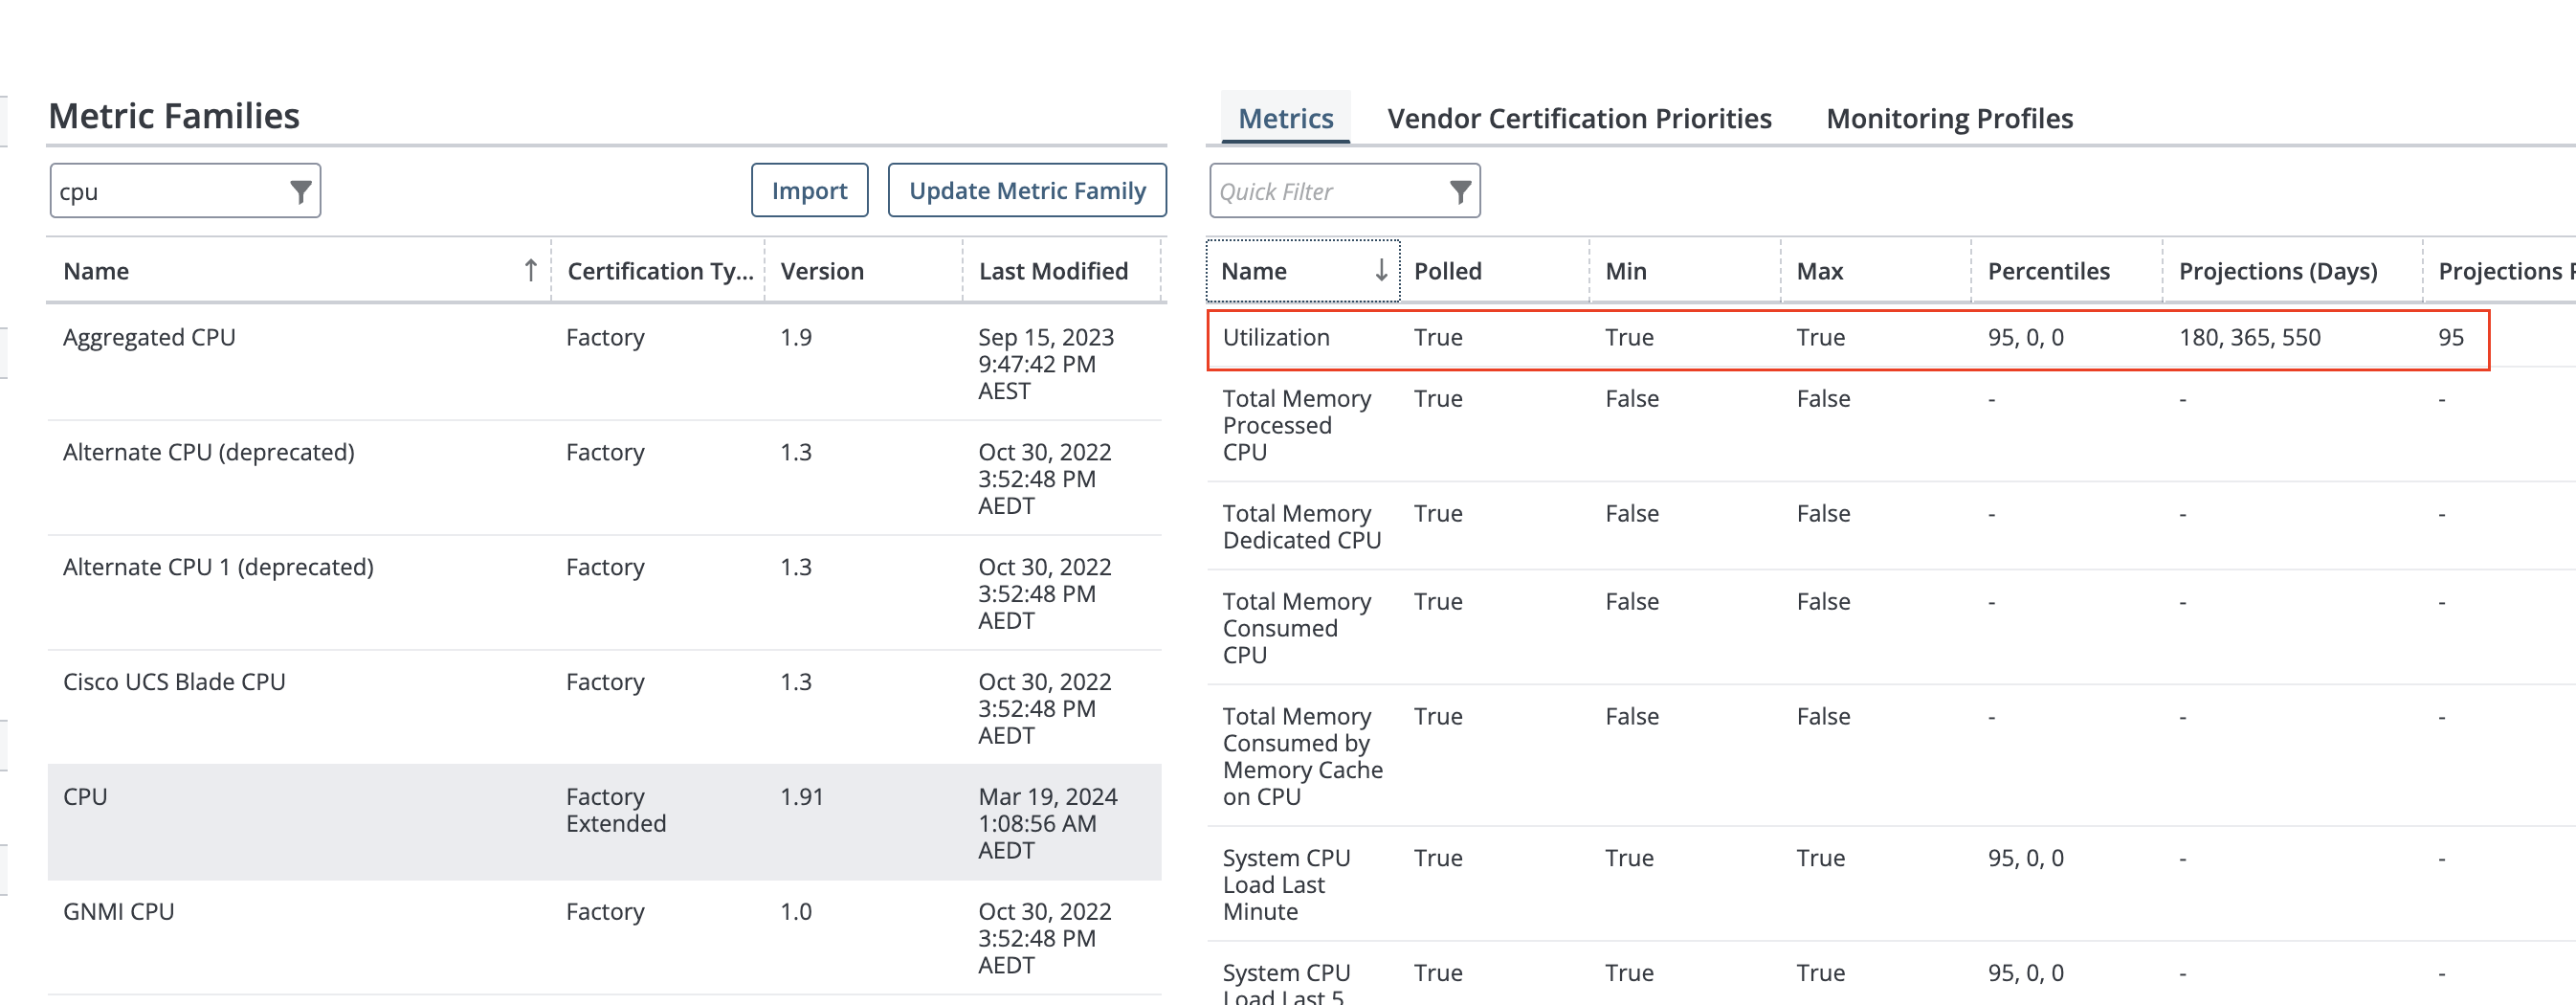The height and width of the screenshot is (1005, 2576).
Task: Open the Monitoring Profiles tab
Action: [x=1948, y=119]
